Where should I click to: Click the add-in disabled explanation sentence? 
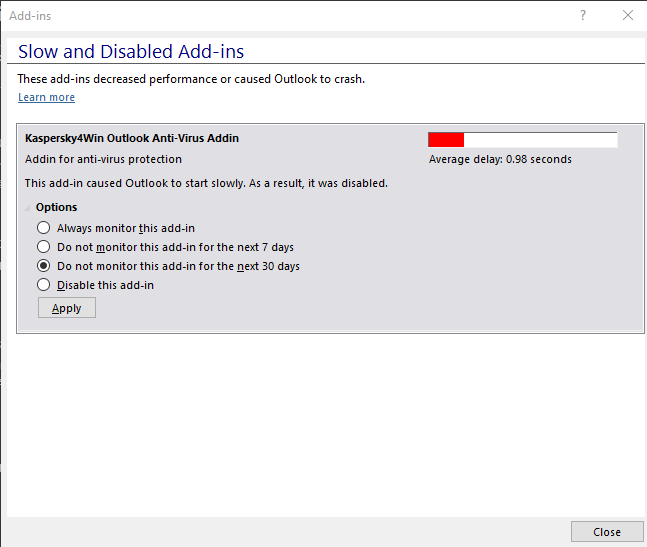coord(206,183)
